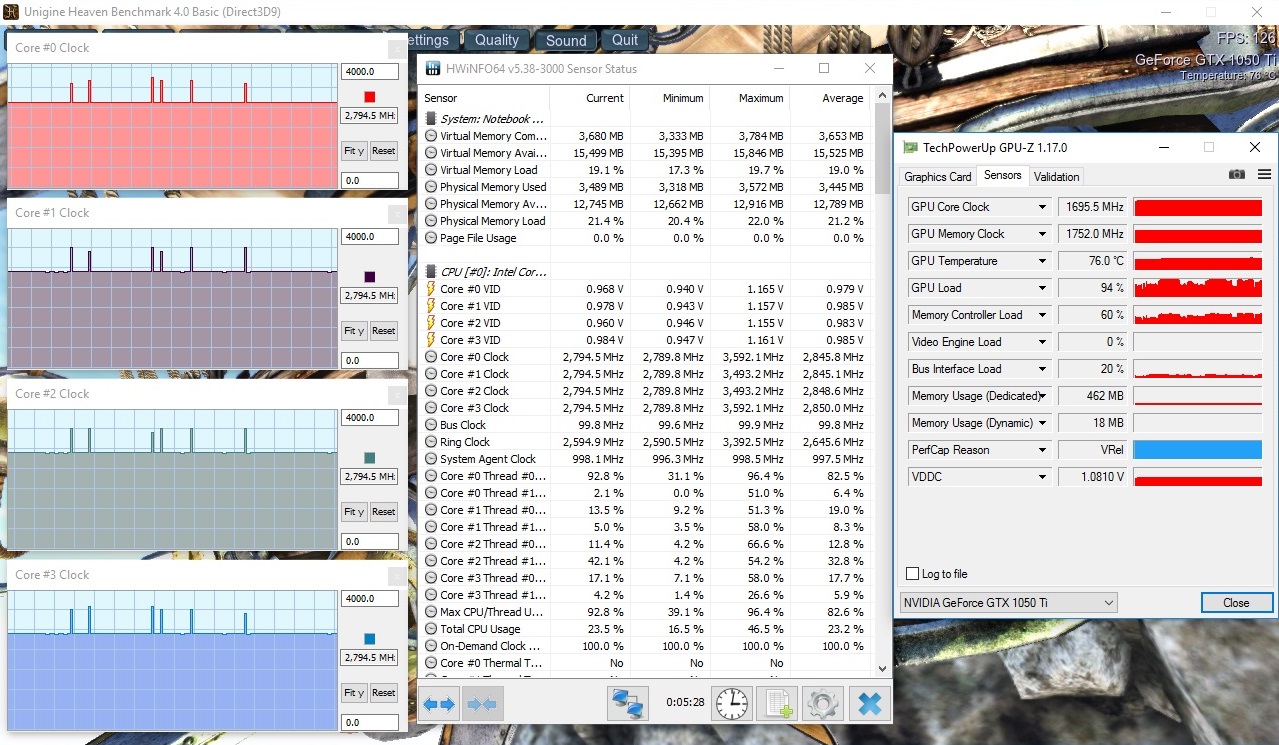Open the PerfCap Reason dropdown
Screen dimensions: 1279x745
(1042, 450)
